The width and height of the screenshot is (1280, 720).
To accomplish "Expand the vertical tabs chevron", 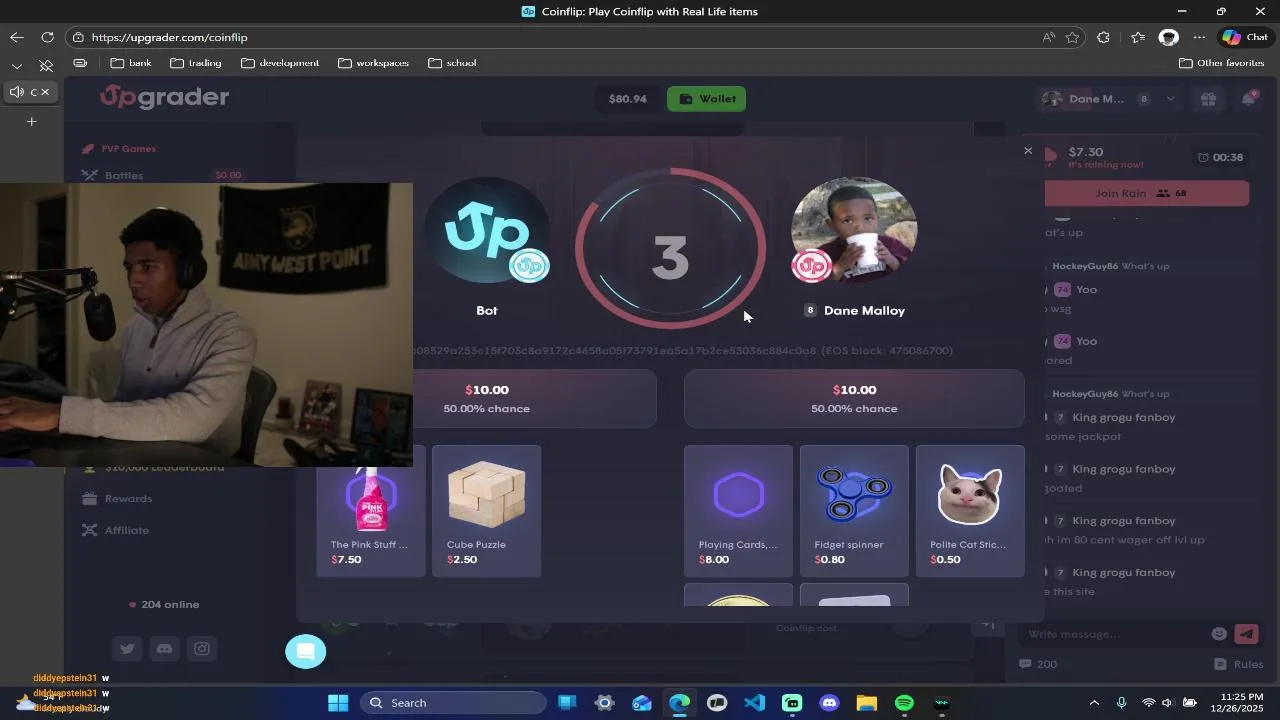I will 17,65.
